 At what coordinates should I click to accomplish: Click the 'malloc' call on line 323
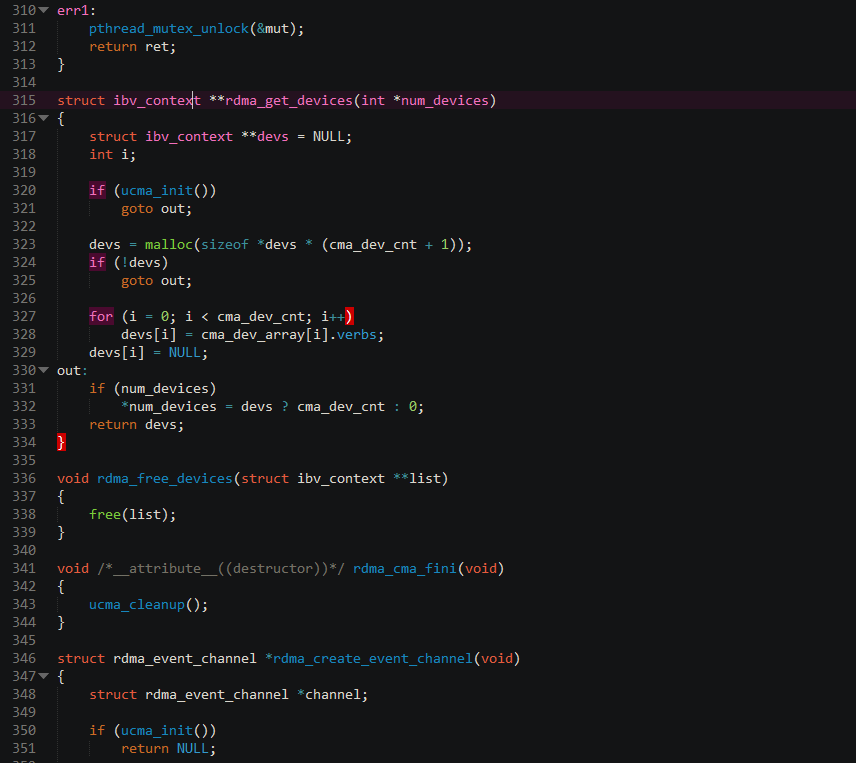(169, 245)
